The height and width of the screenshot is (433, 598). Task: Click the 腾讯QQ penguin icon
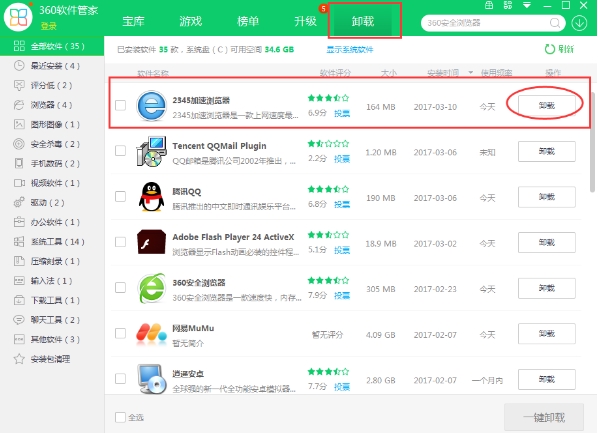click(151, 197)
